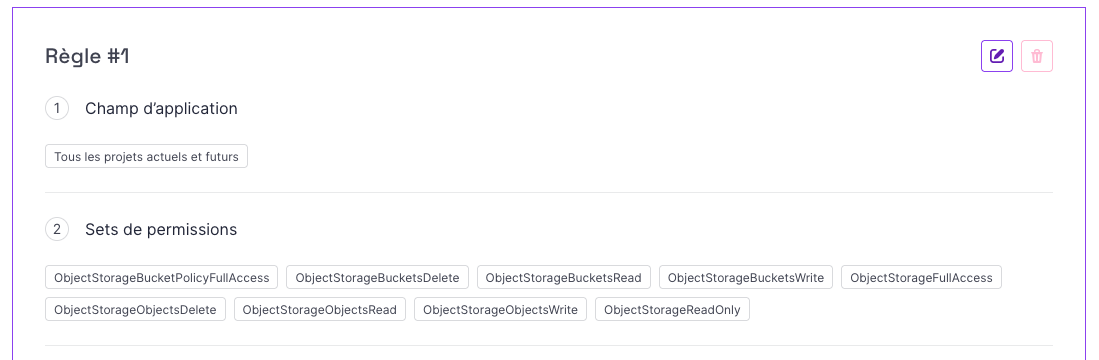The image size is (1099, 360).
Task: Select the ObjectStorageObjectsDelete tag
Action: 135,310
